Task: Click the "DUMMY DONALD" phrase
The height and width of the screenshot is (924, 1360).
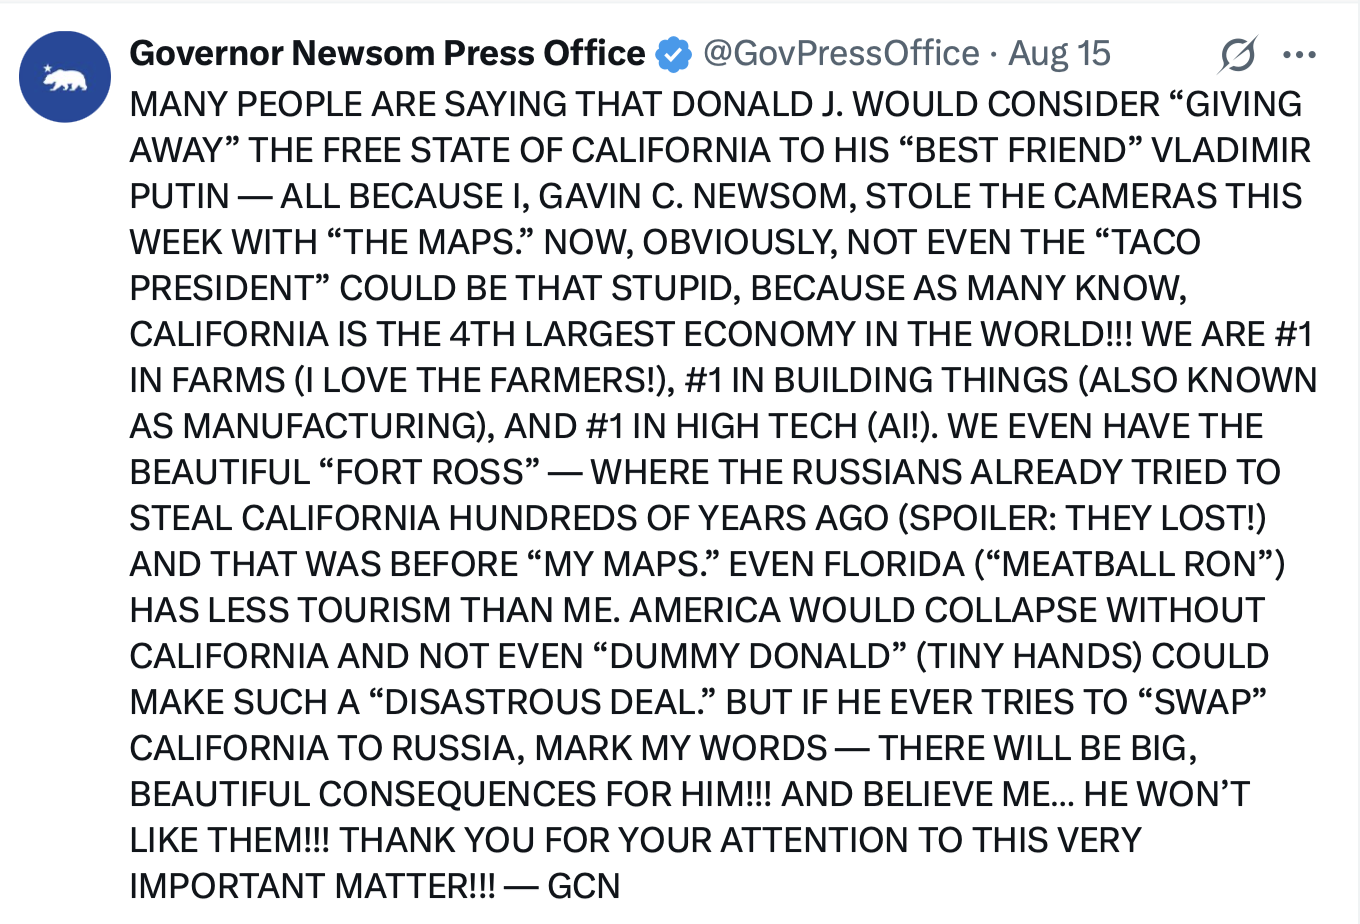Action: point(749,656)
